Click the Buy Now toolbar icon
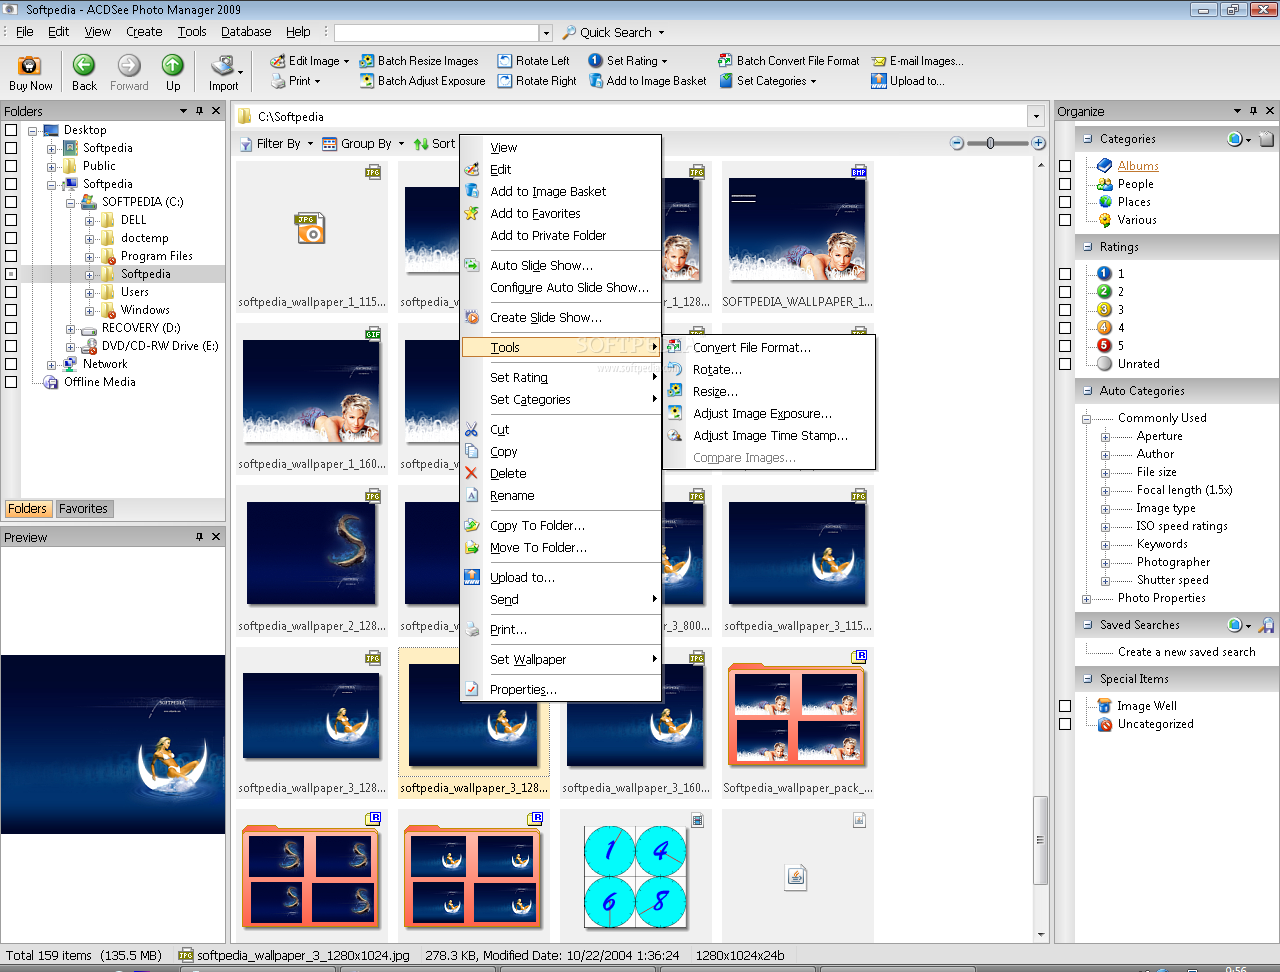The image size is (1280, 972). click(x=30, y=66)
